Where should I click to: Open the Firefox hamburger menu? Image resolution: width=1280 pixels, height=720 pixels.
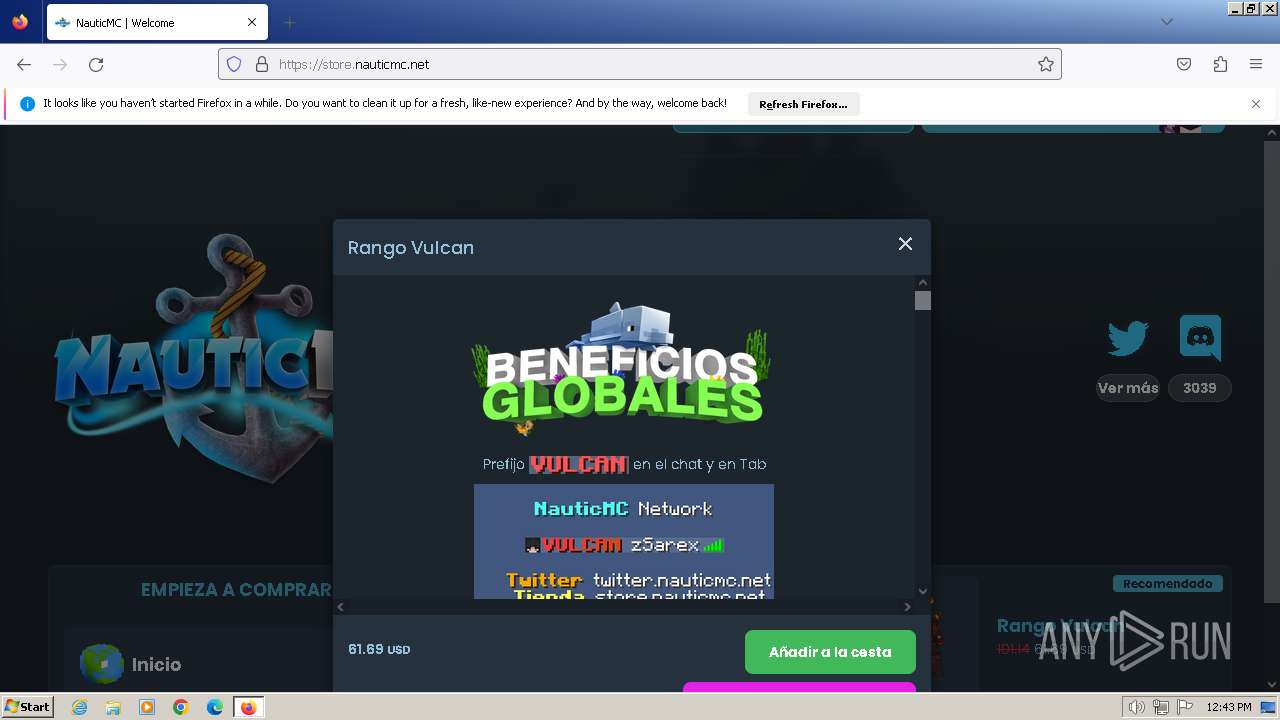point(1256,64)
